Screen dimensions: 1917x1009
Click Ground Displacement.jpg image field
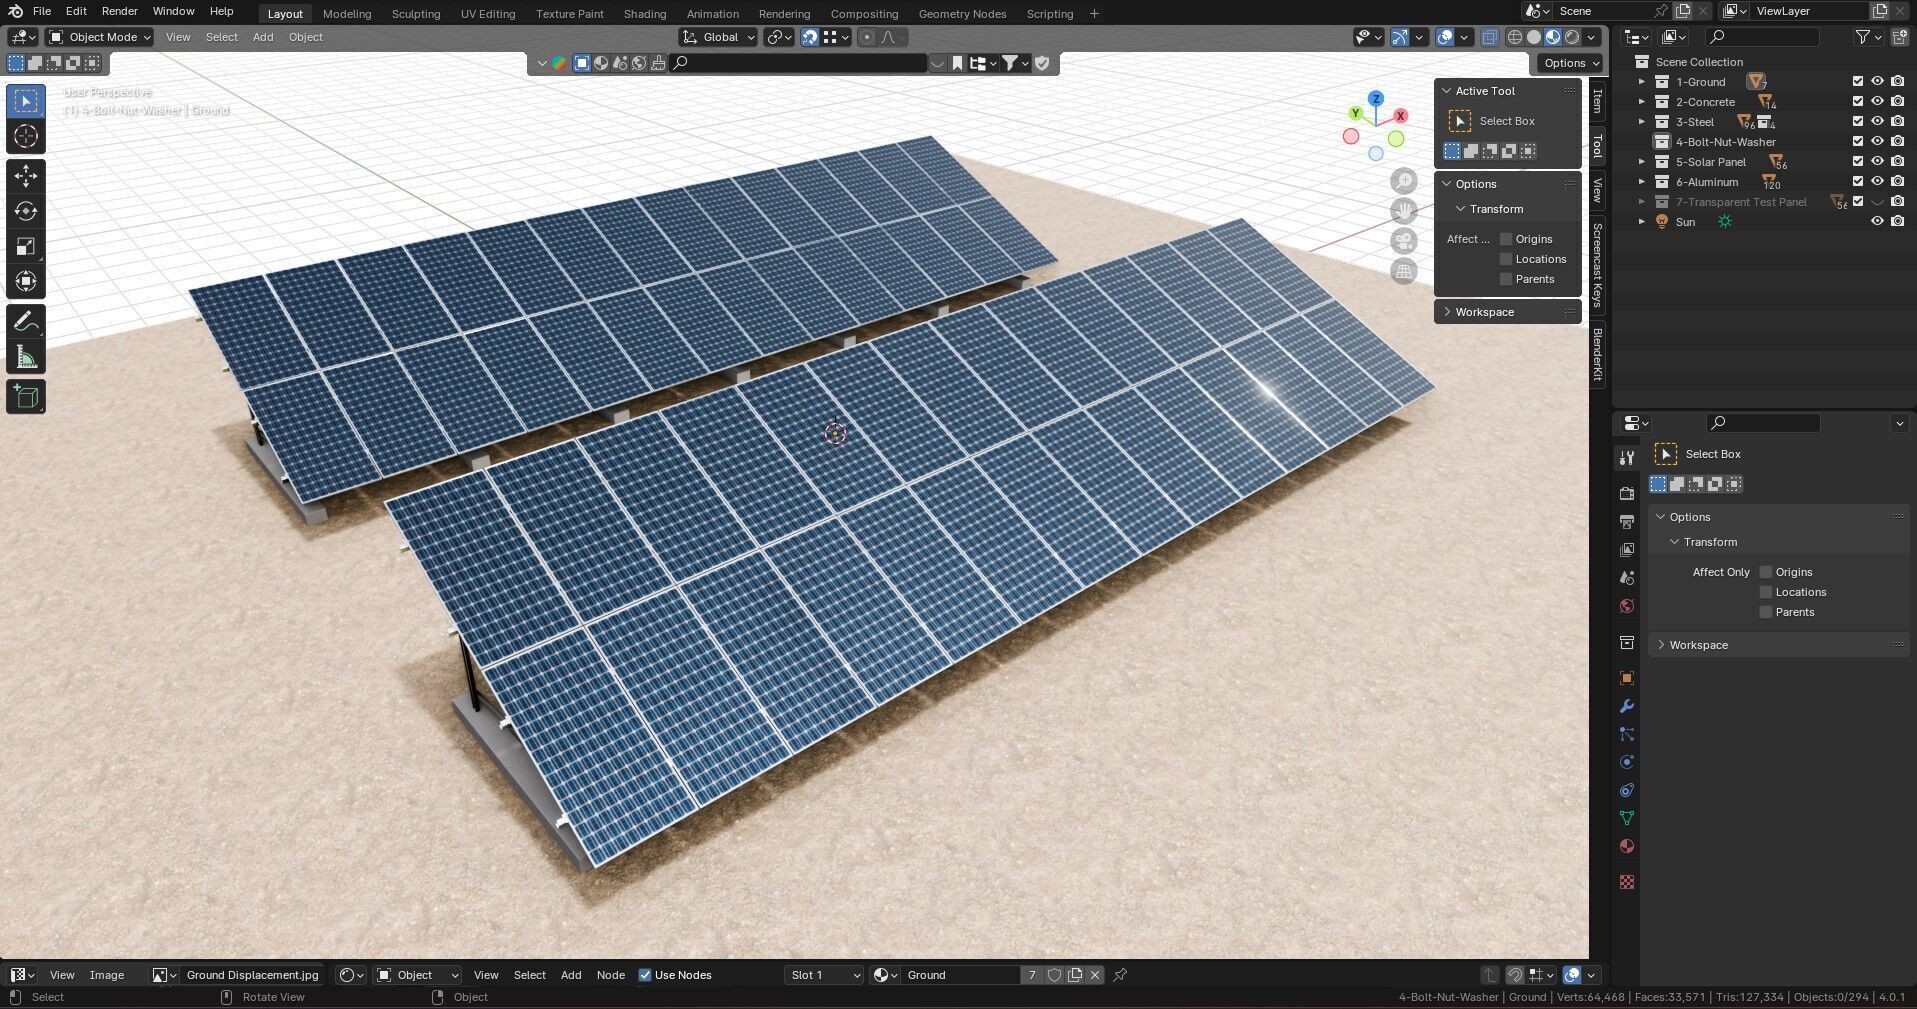pyautogui.click(x=252, y=975)
